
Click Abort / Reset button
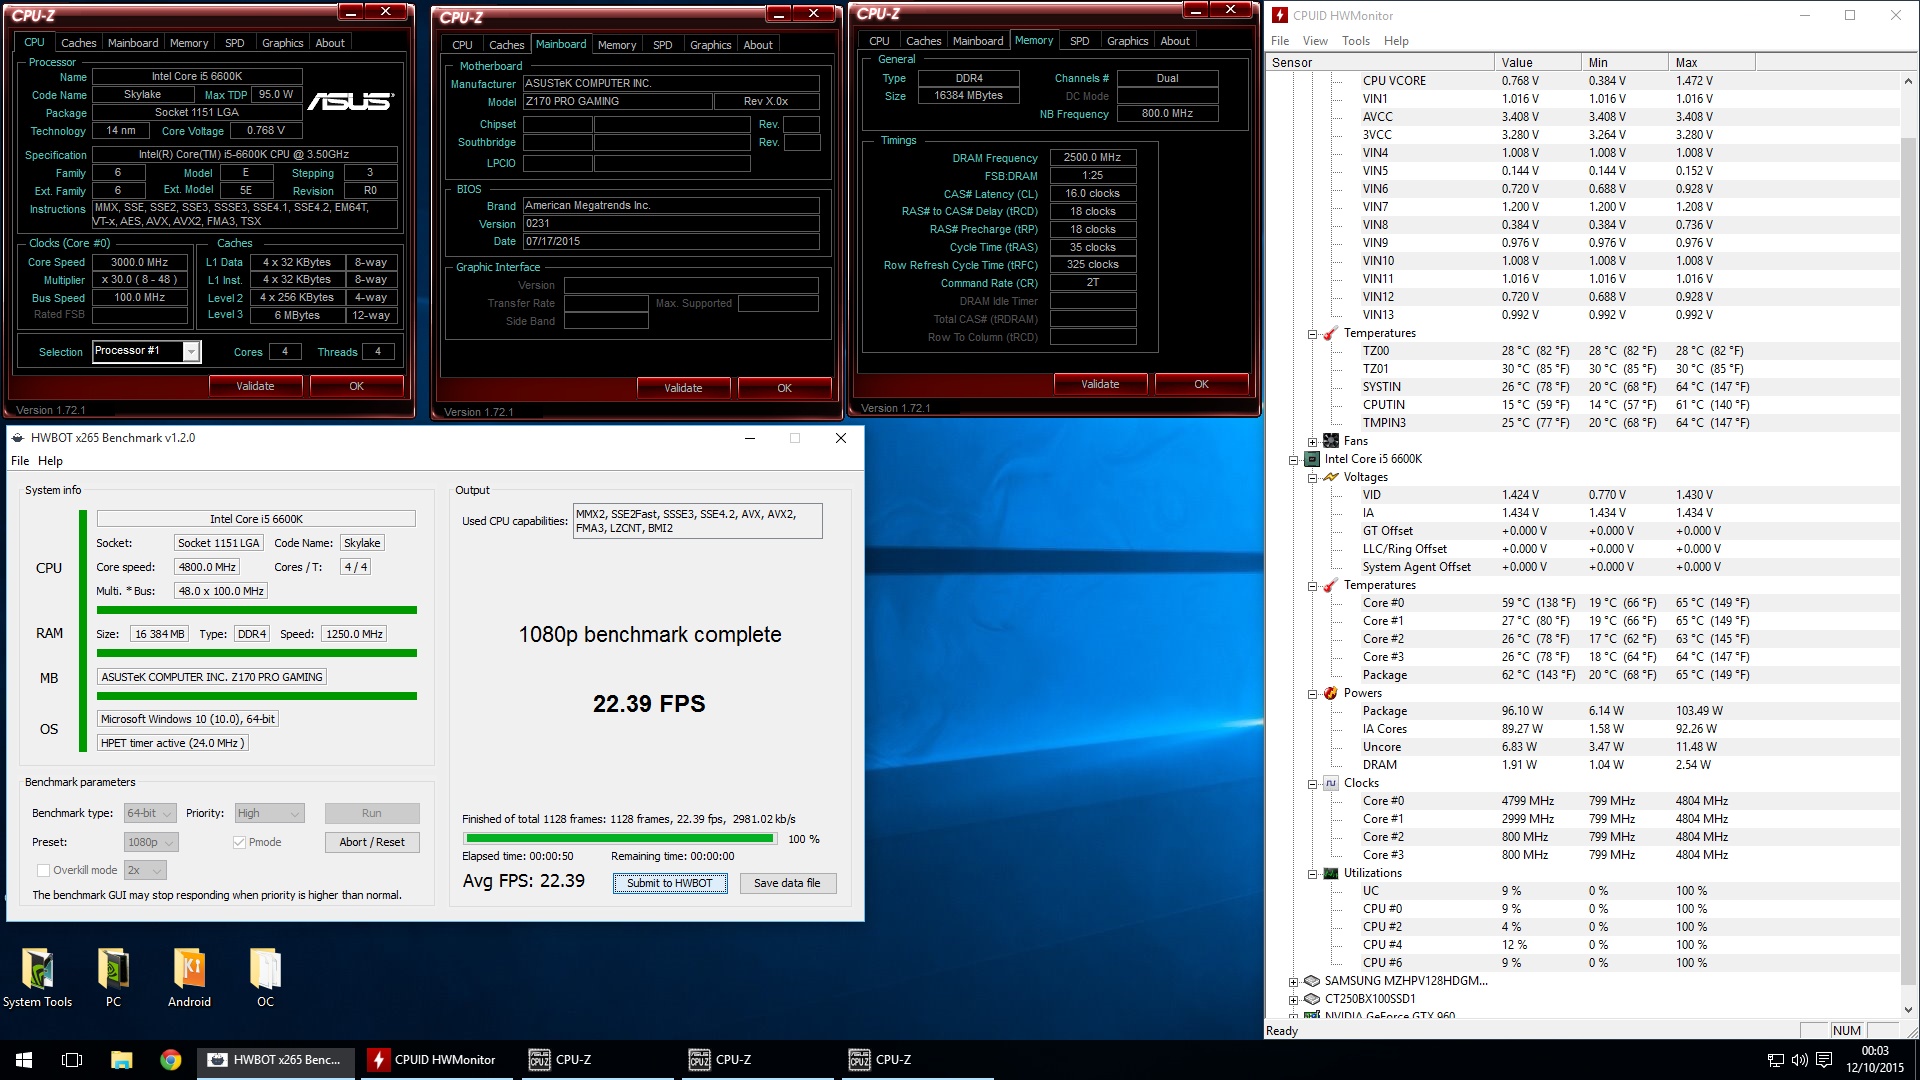372,842
